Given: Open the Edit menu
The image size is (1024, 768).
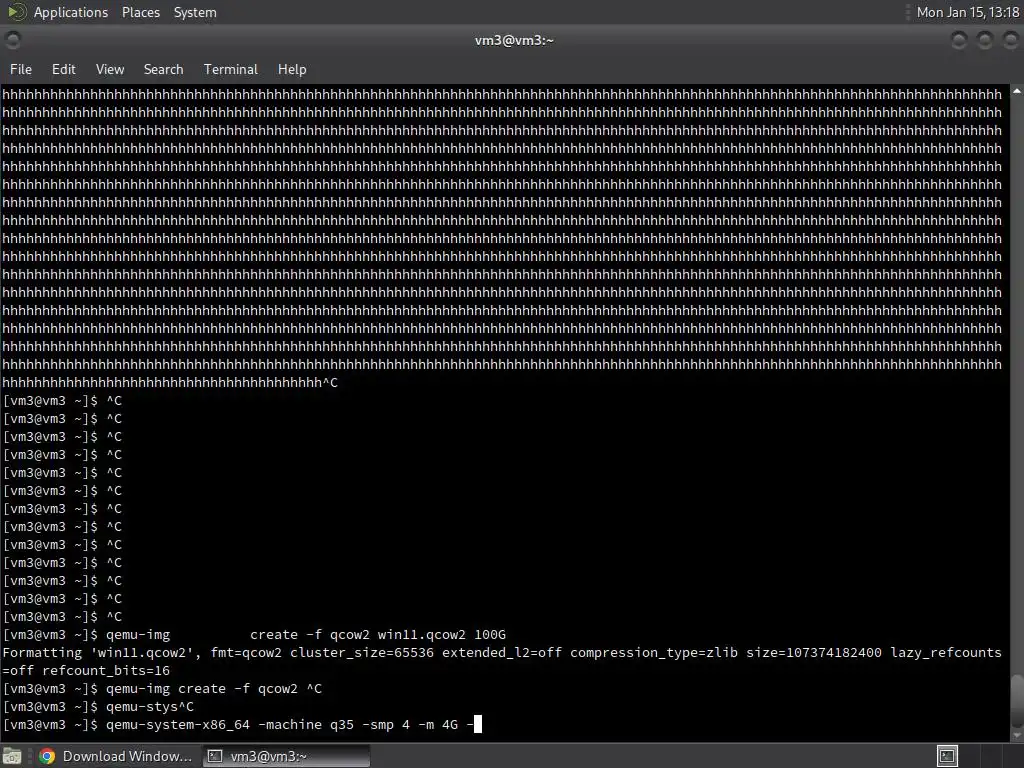Looking at the screenshot, I should click(x=63, y=69).
